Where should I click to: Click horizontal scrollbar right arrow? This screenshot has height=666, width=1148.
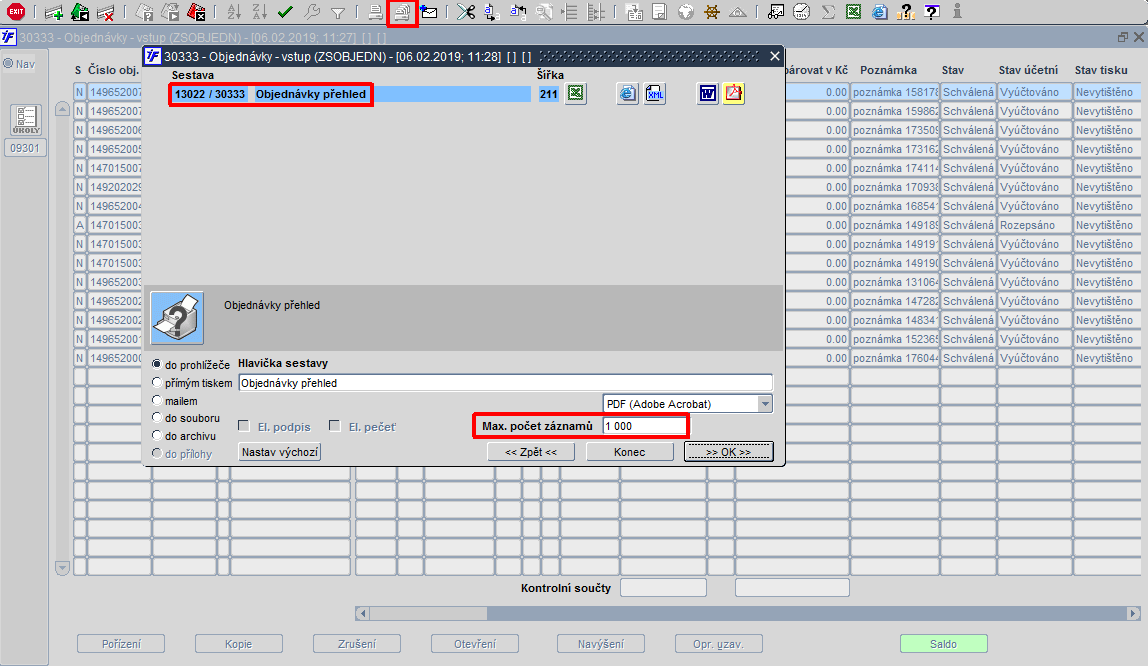point(1133,613)
